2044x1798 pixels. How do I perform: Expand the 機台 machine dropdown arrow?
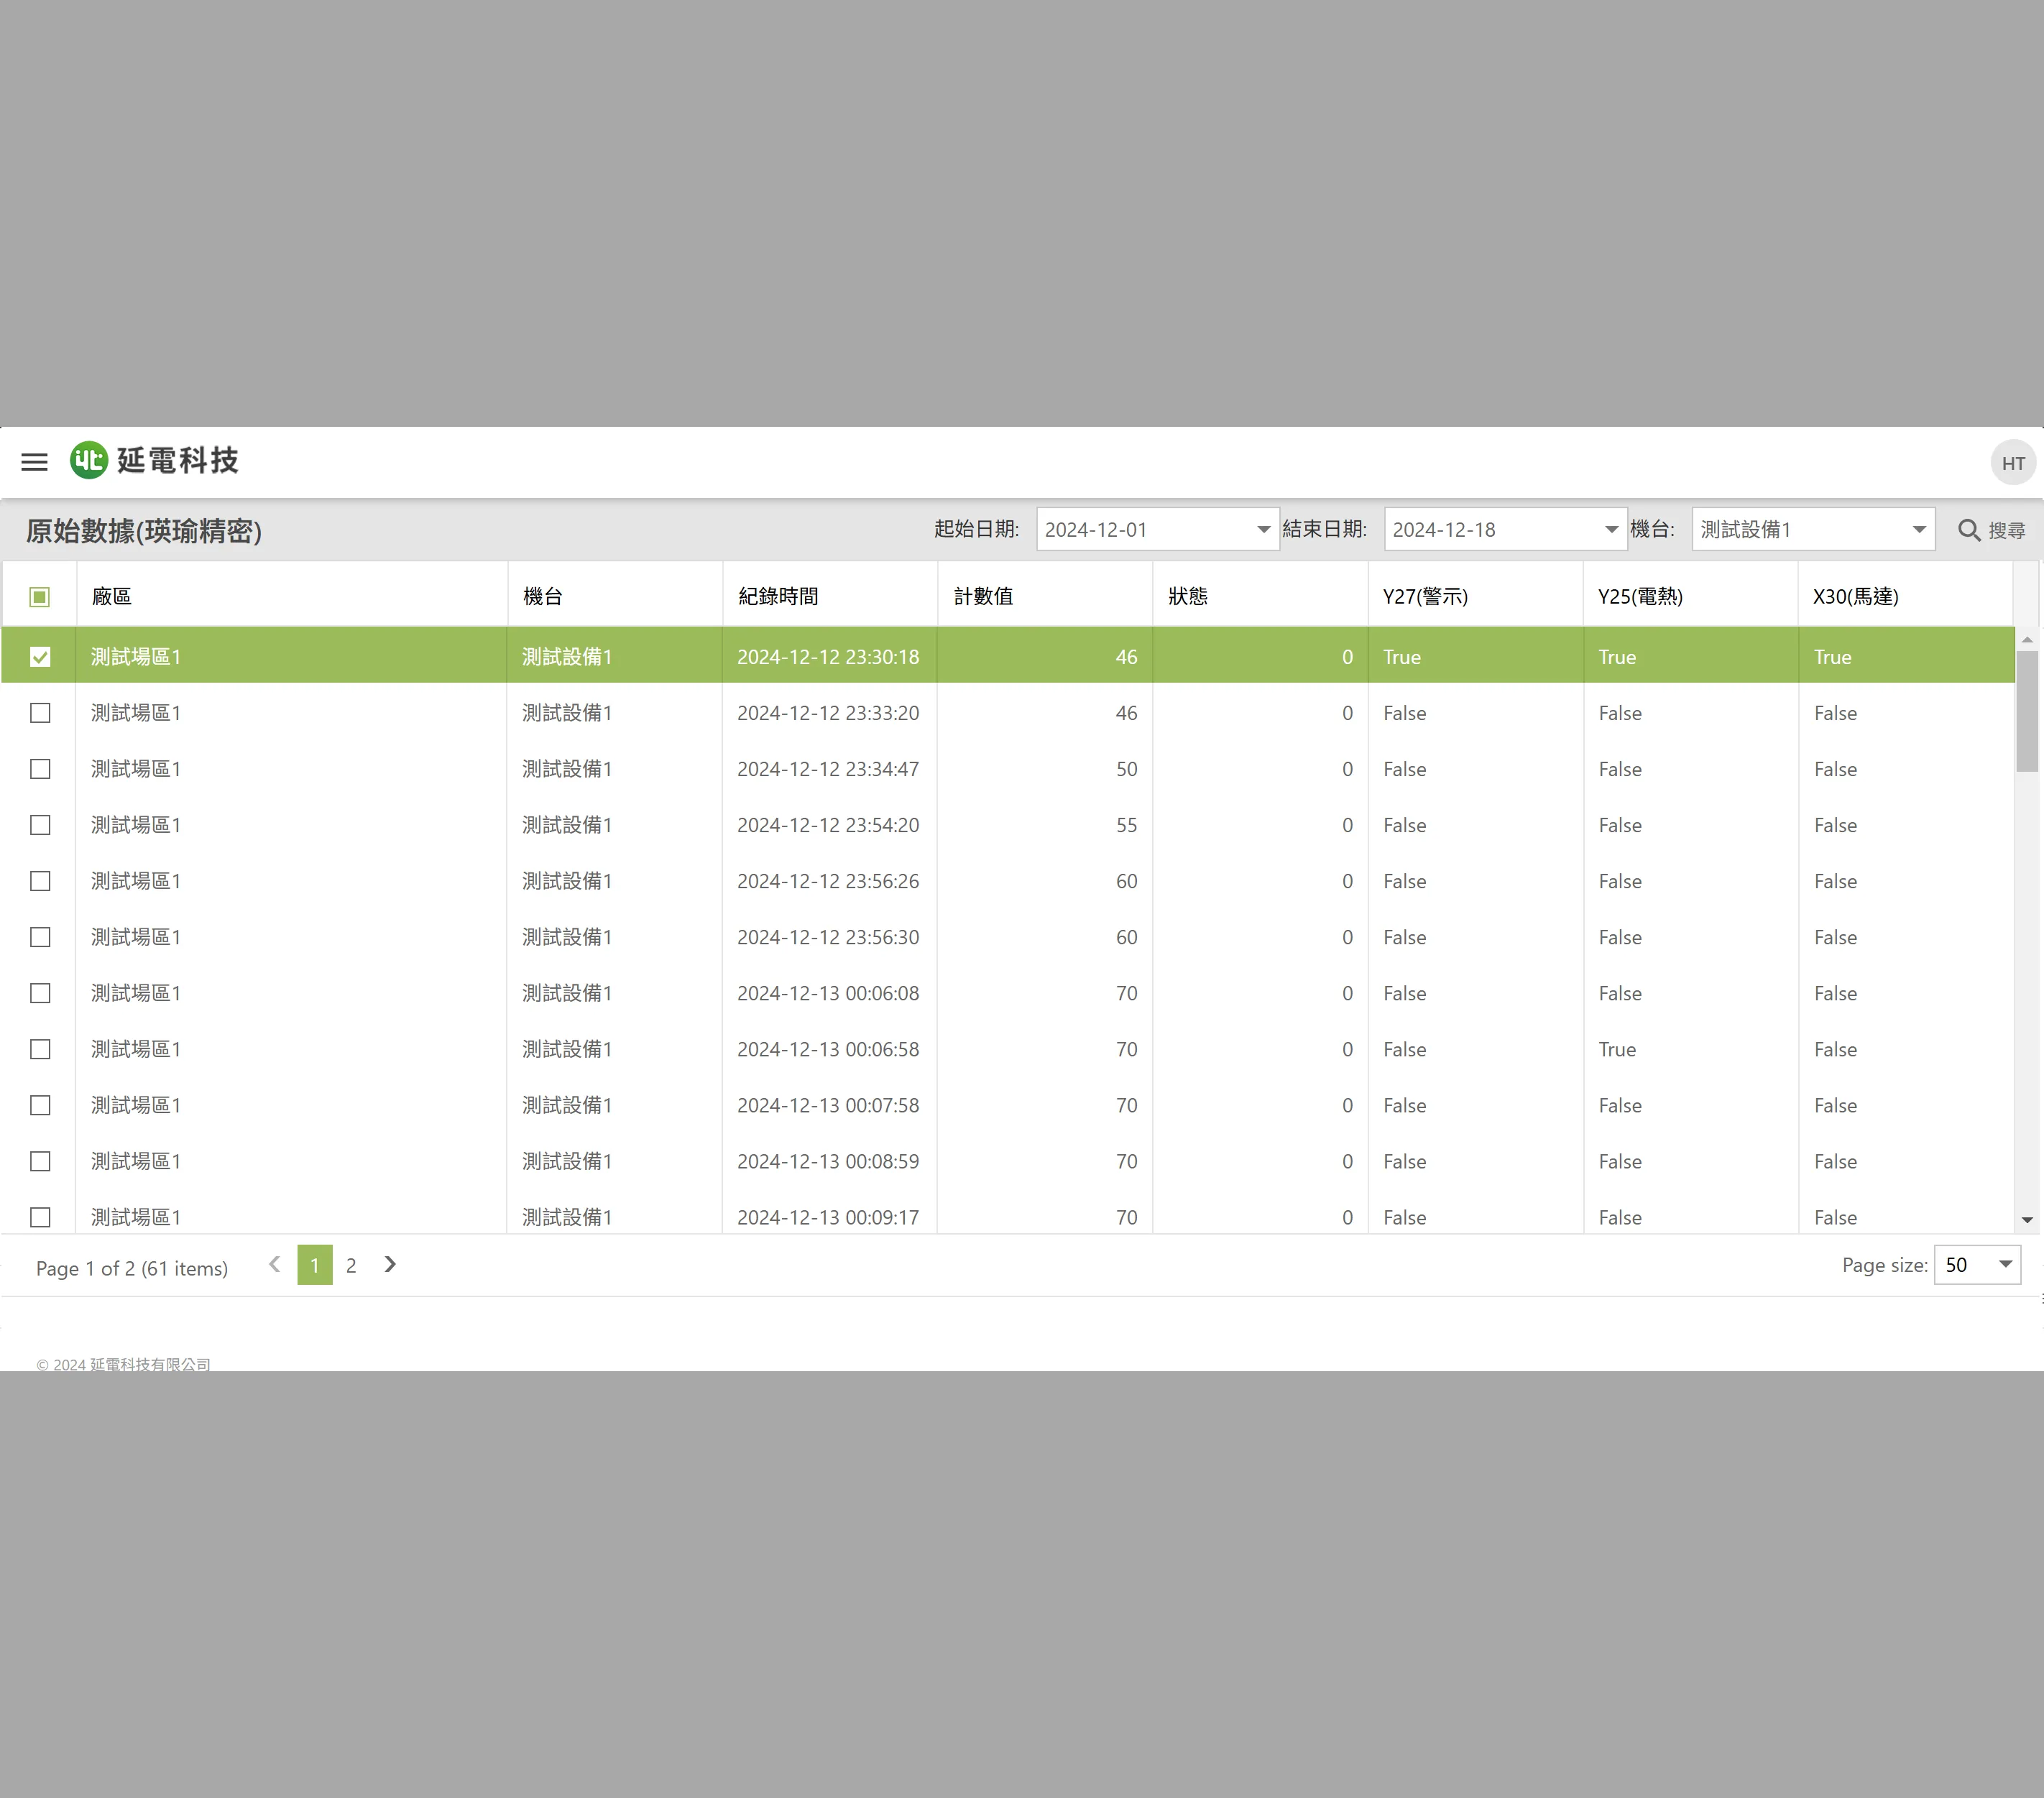pyautogui.click(x=1919, y=530)
